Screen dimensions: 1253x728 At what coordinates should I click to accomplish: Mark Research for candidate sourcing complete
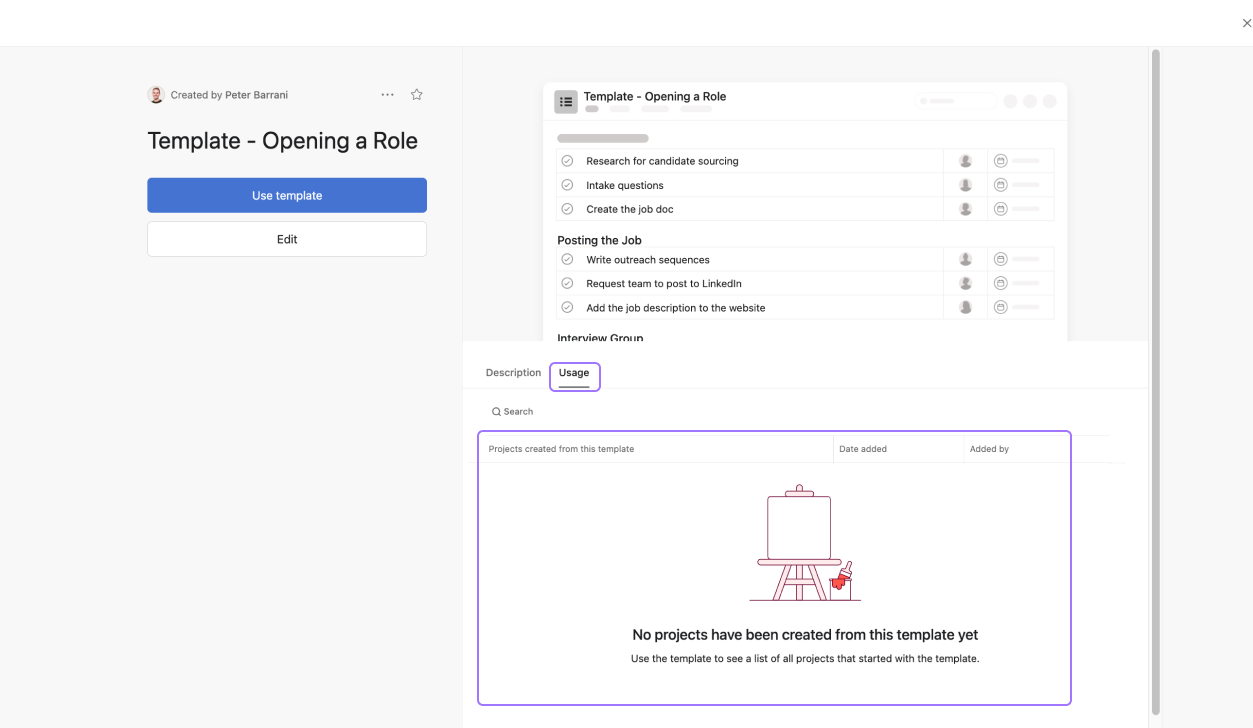pos(567,161)
